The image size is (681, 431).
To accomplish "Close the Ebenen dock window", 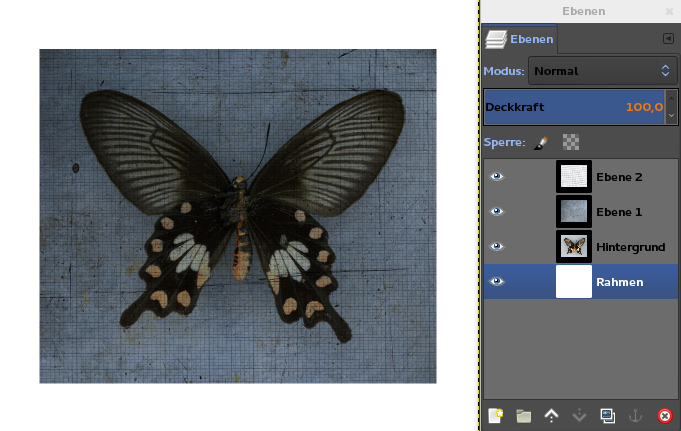I will click(x=669, y=12).
